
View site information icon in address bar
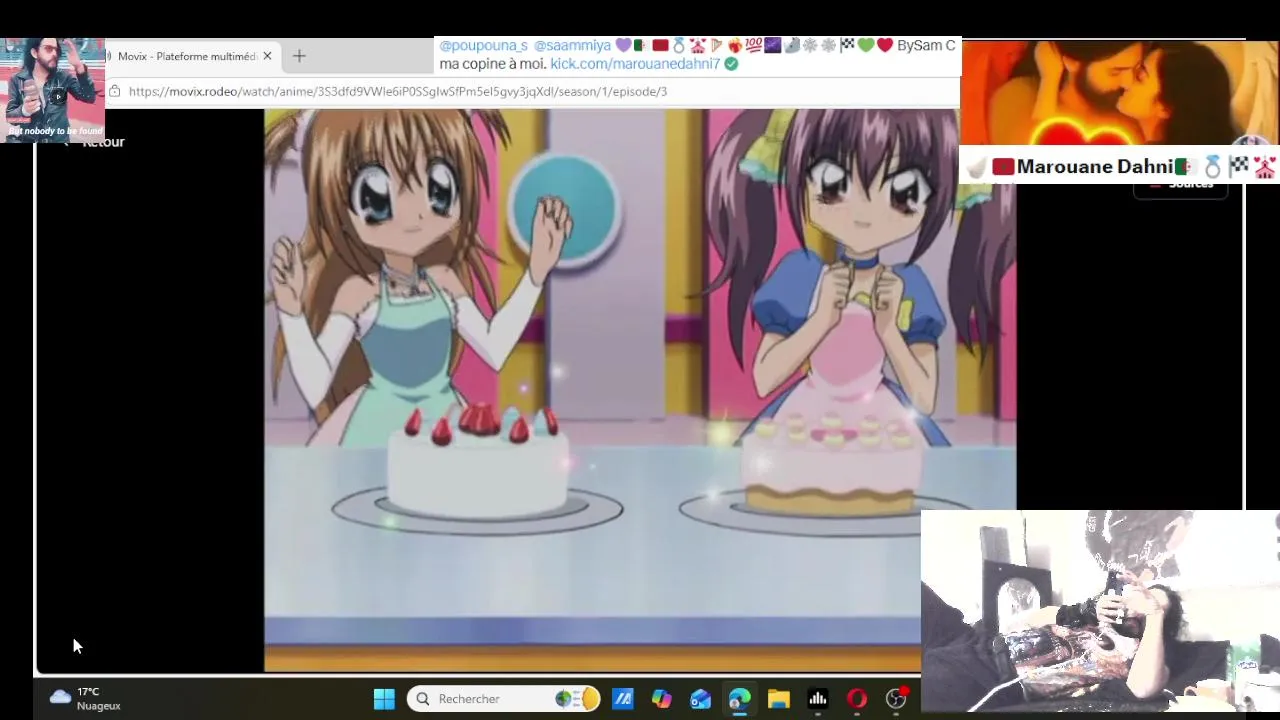(115, 91)
